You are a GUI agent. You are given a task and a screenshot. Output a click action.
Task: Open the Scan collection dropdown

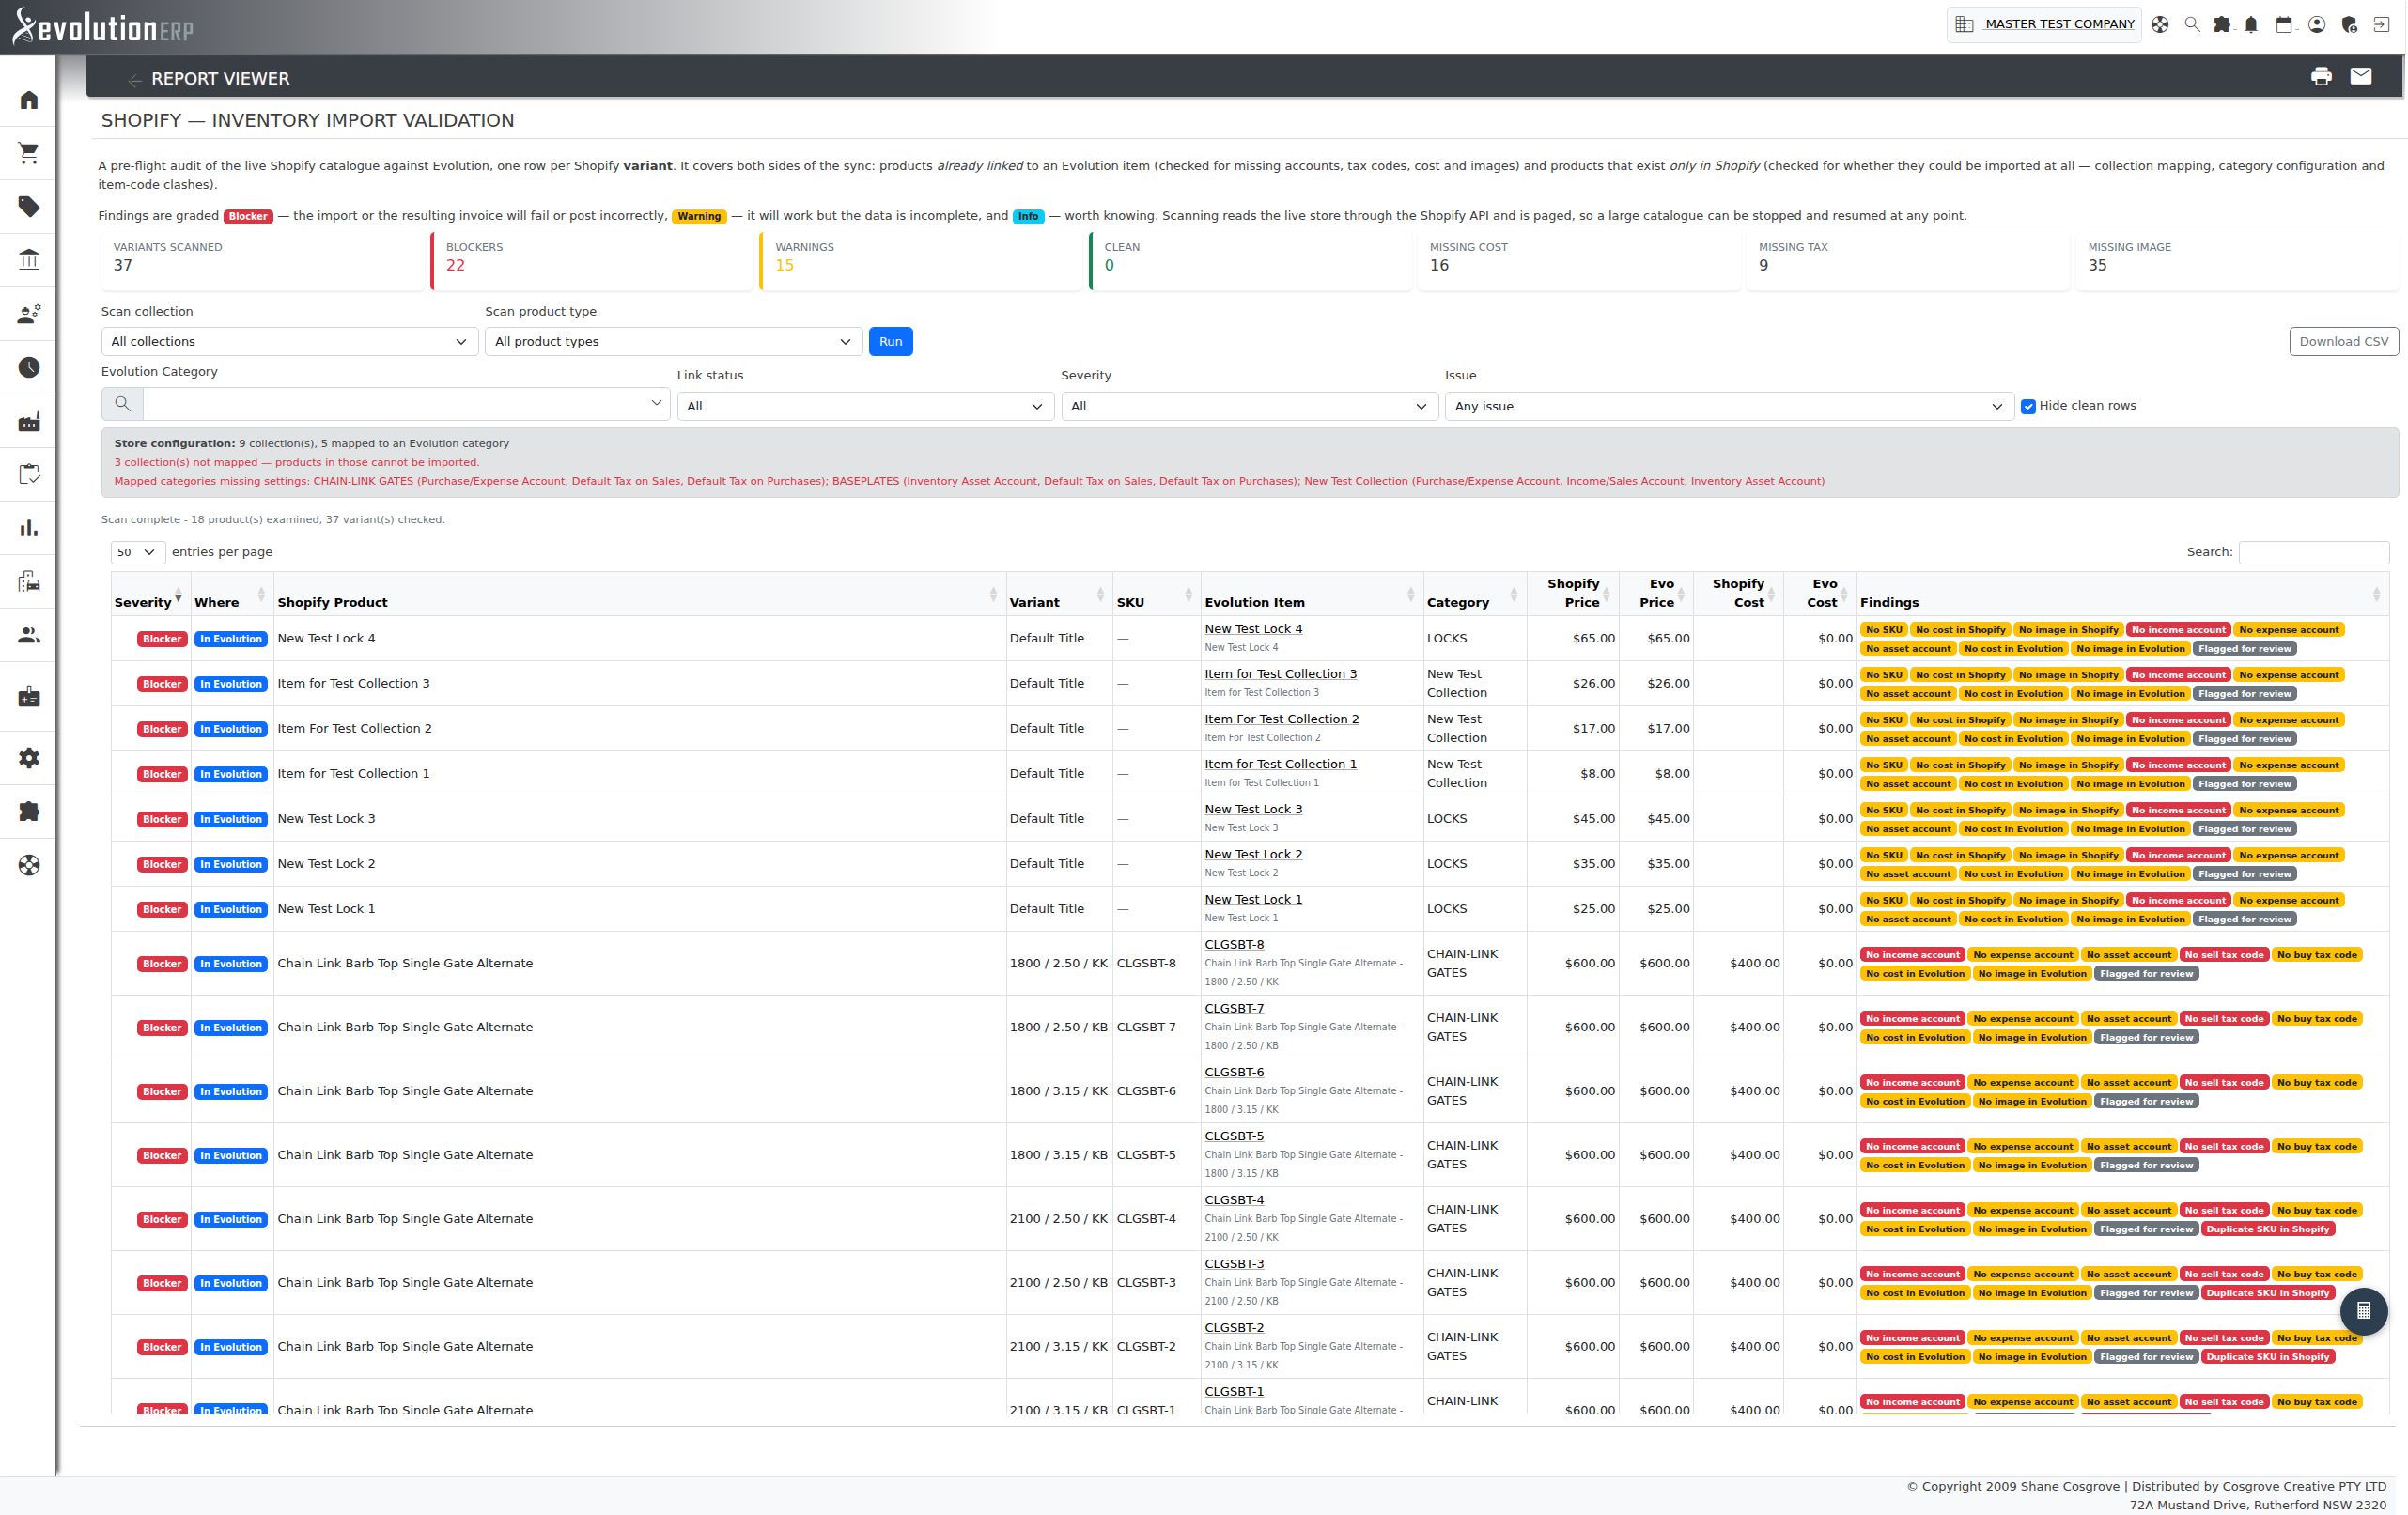[289, 341]
